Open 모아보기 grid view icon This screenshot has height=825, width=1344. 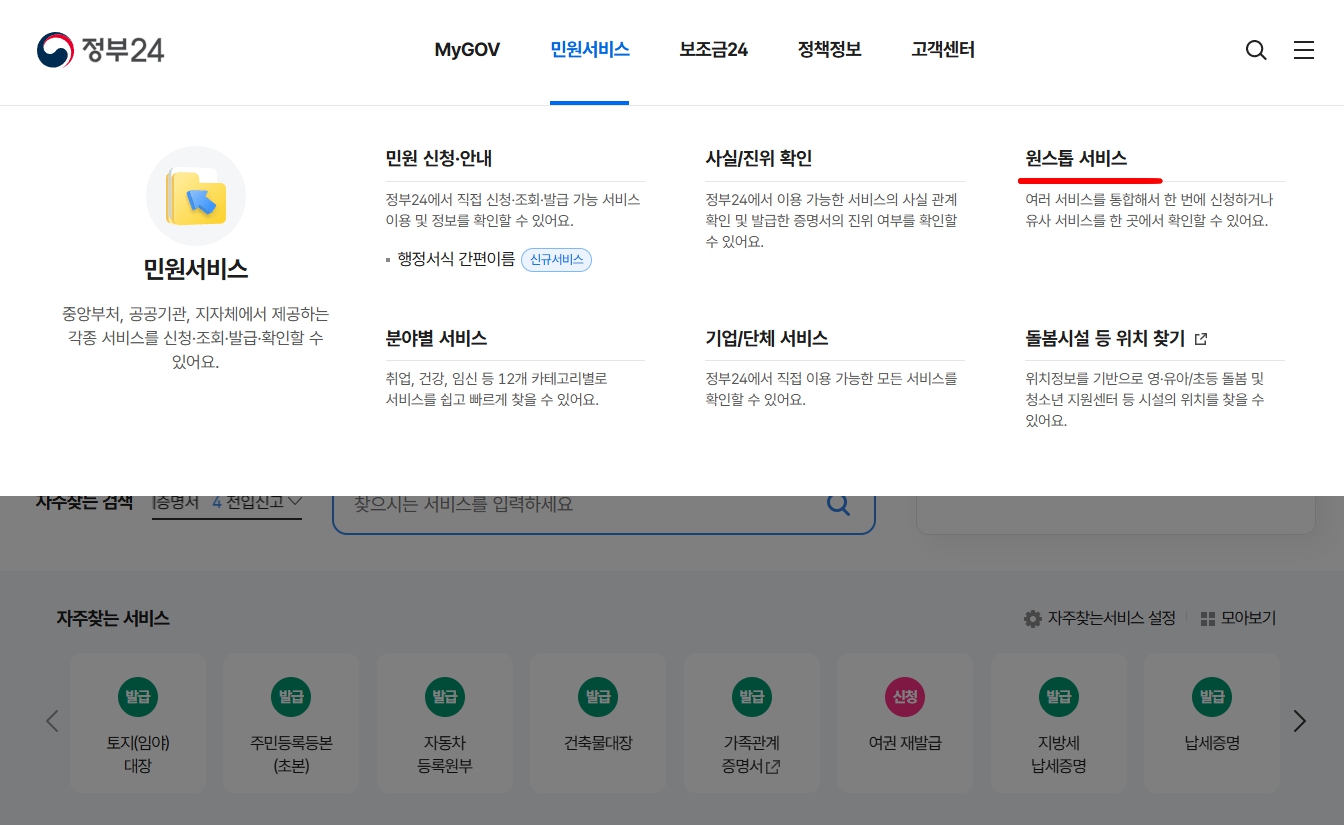tap(1208, 618)
